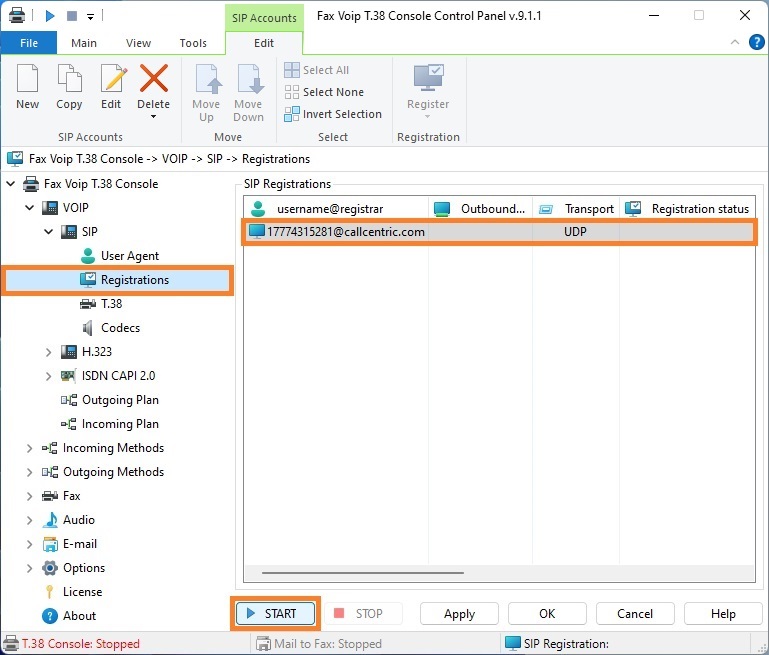Click Select All in the ribbon

pos(317,70)
